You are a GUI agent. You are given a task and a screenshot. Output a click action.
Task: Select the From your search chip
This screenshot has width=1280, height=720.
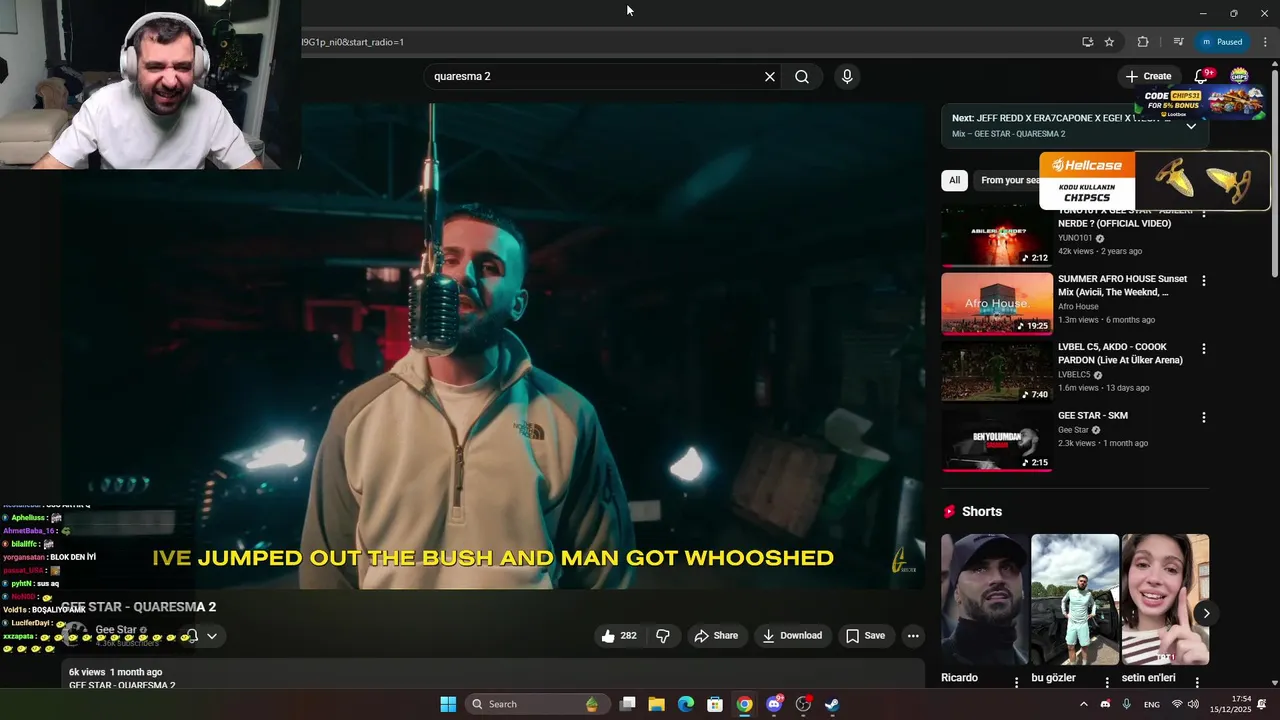click(x=1008, y=180)
